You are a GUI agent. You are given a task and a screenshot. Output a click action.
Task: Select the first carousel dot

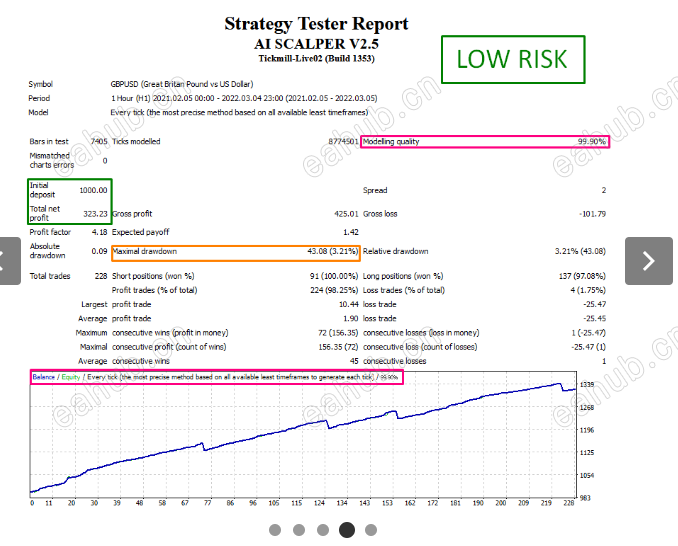tap(275, 530)
